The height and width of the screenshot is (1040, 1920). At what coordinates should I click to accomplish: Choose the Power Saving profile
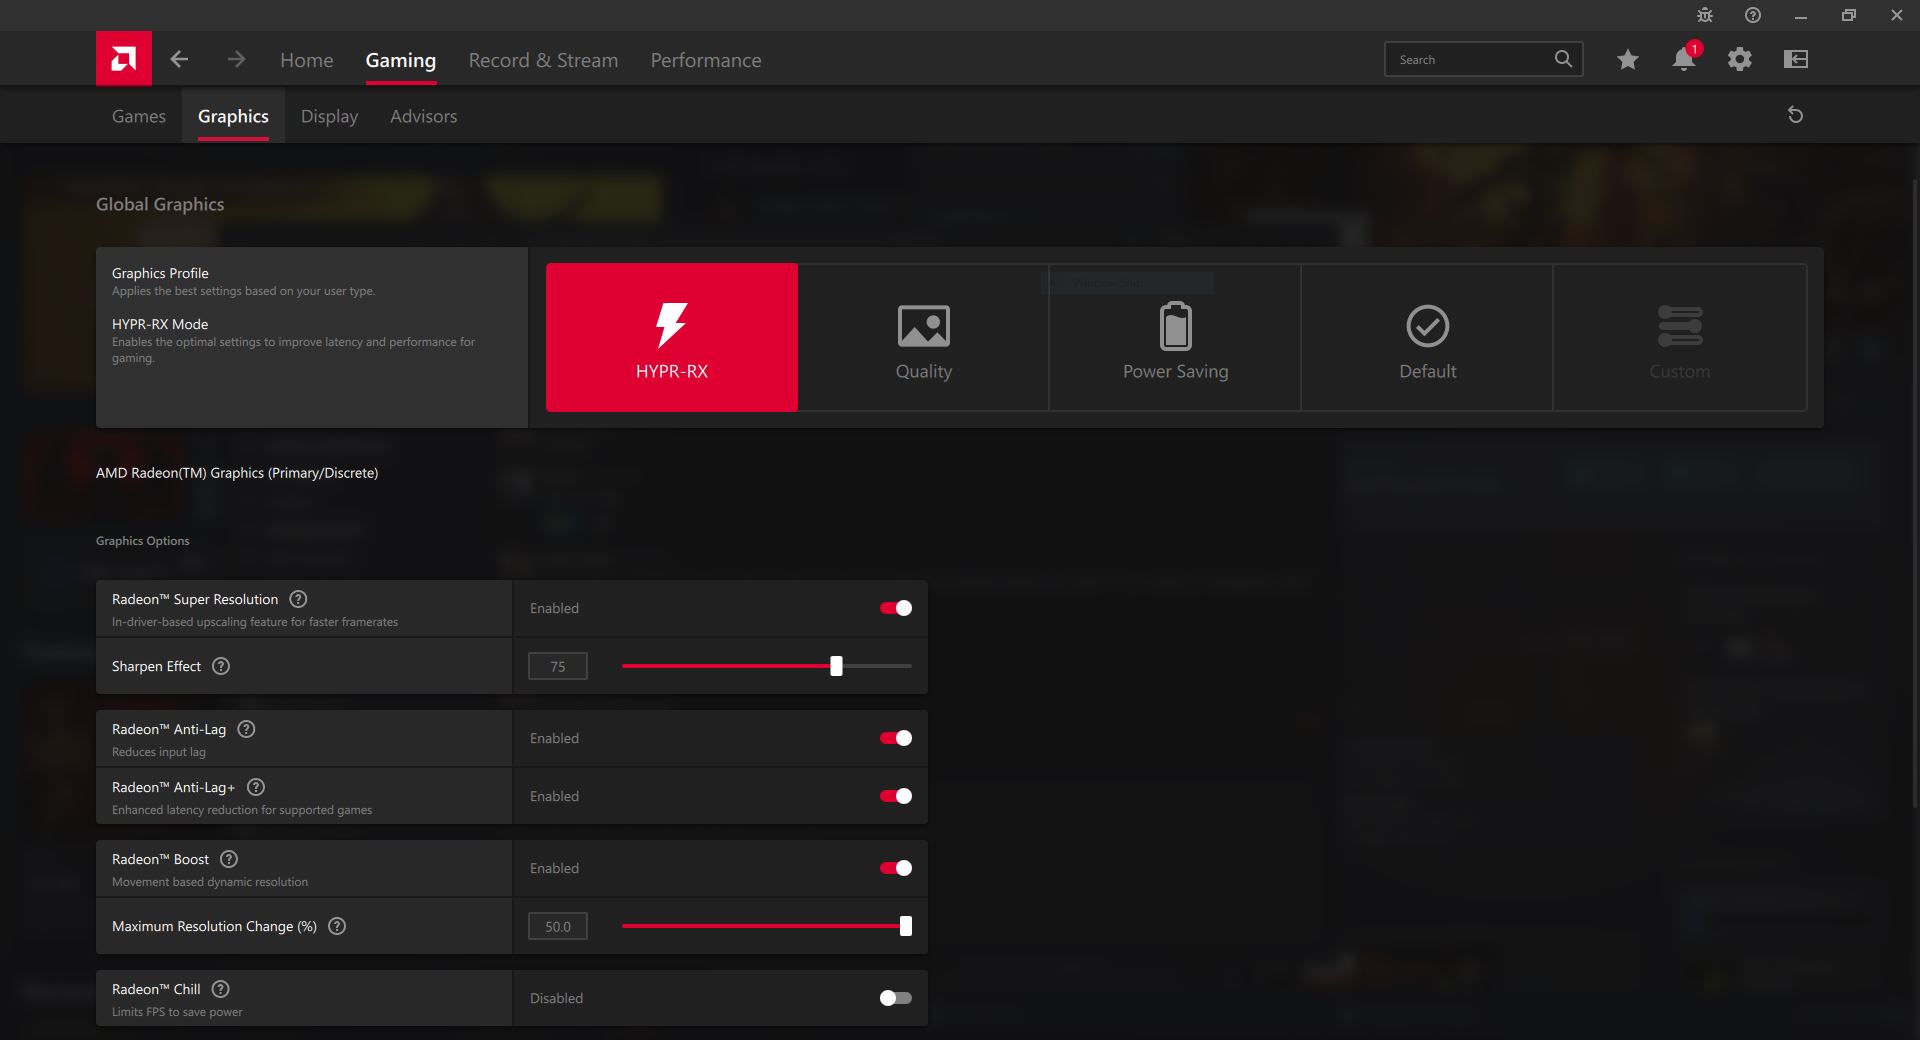coord(1175,338)
